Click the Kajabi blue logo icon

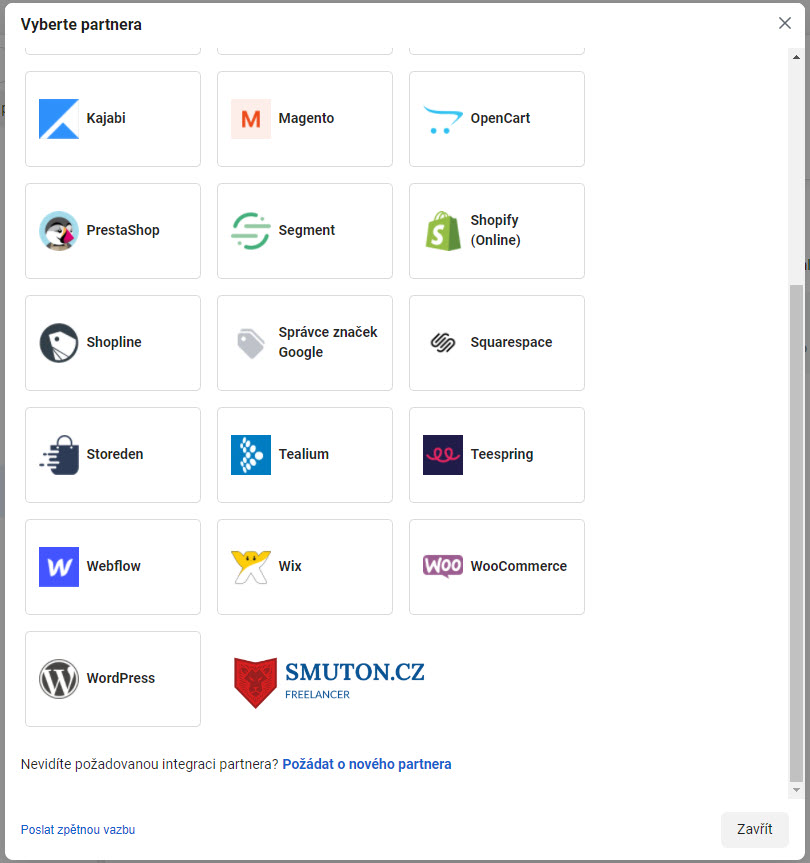[59, 119]
